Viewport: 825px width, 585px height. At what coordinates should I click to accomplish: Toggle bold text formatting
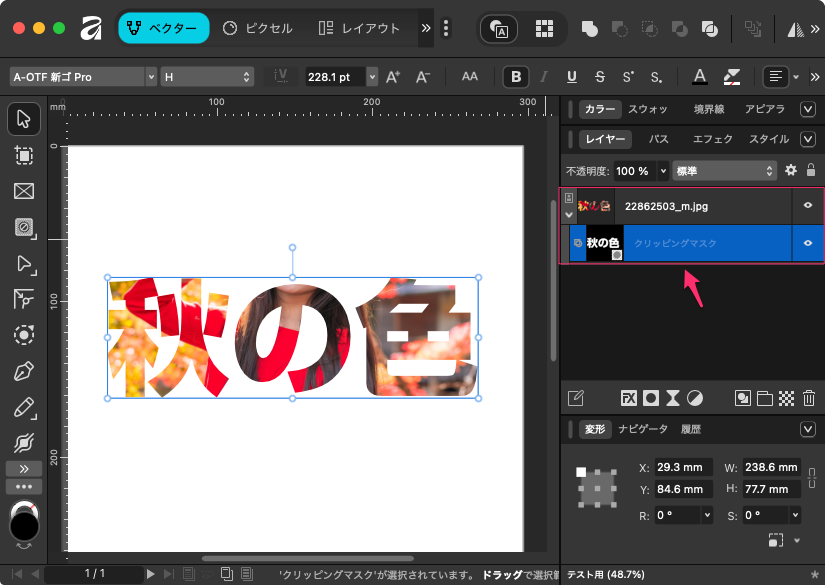[516, 76]
